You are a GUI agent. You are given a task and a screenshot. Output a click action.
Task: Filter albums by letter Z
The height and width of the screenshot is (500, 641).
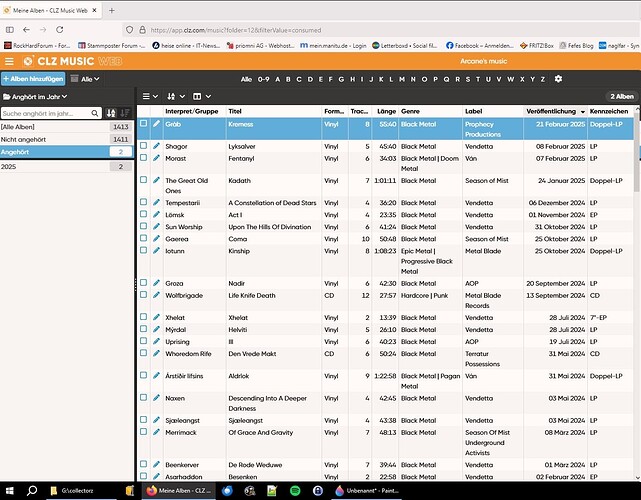pyautogui.click(x=543, y=79)
